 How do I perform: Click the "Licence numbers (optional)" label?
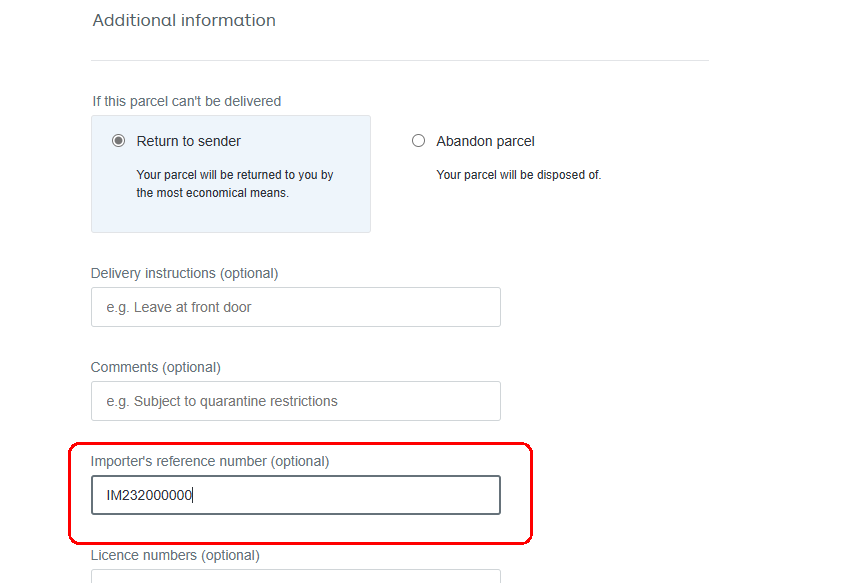175,555
